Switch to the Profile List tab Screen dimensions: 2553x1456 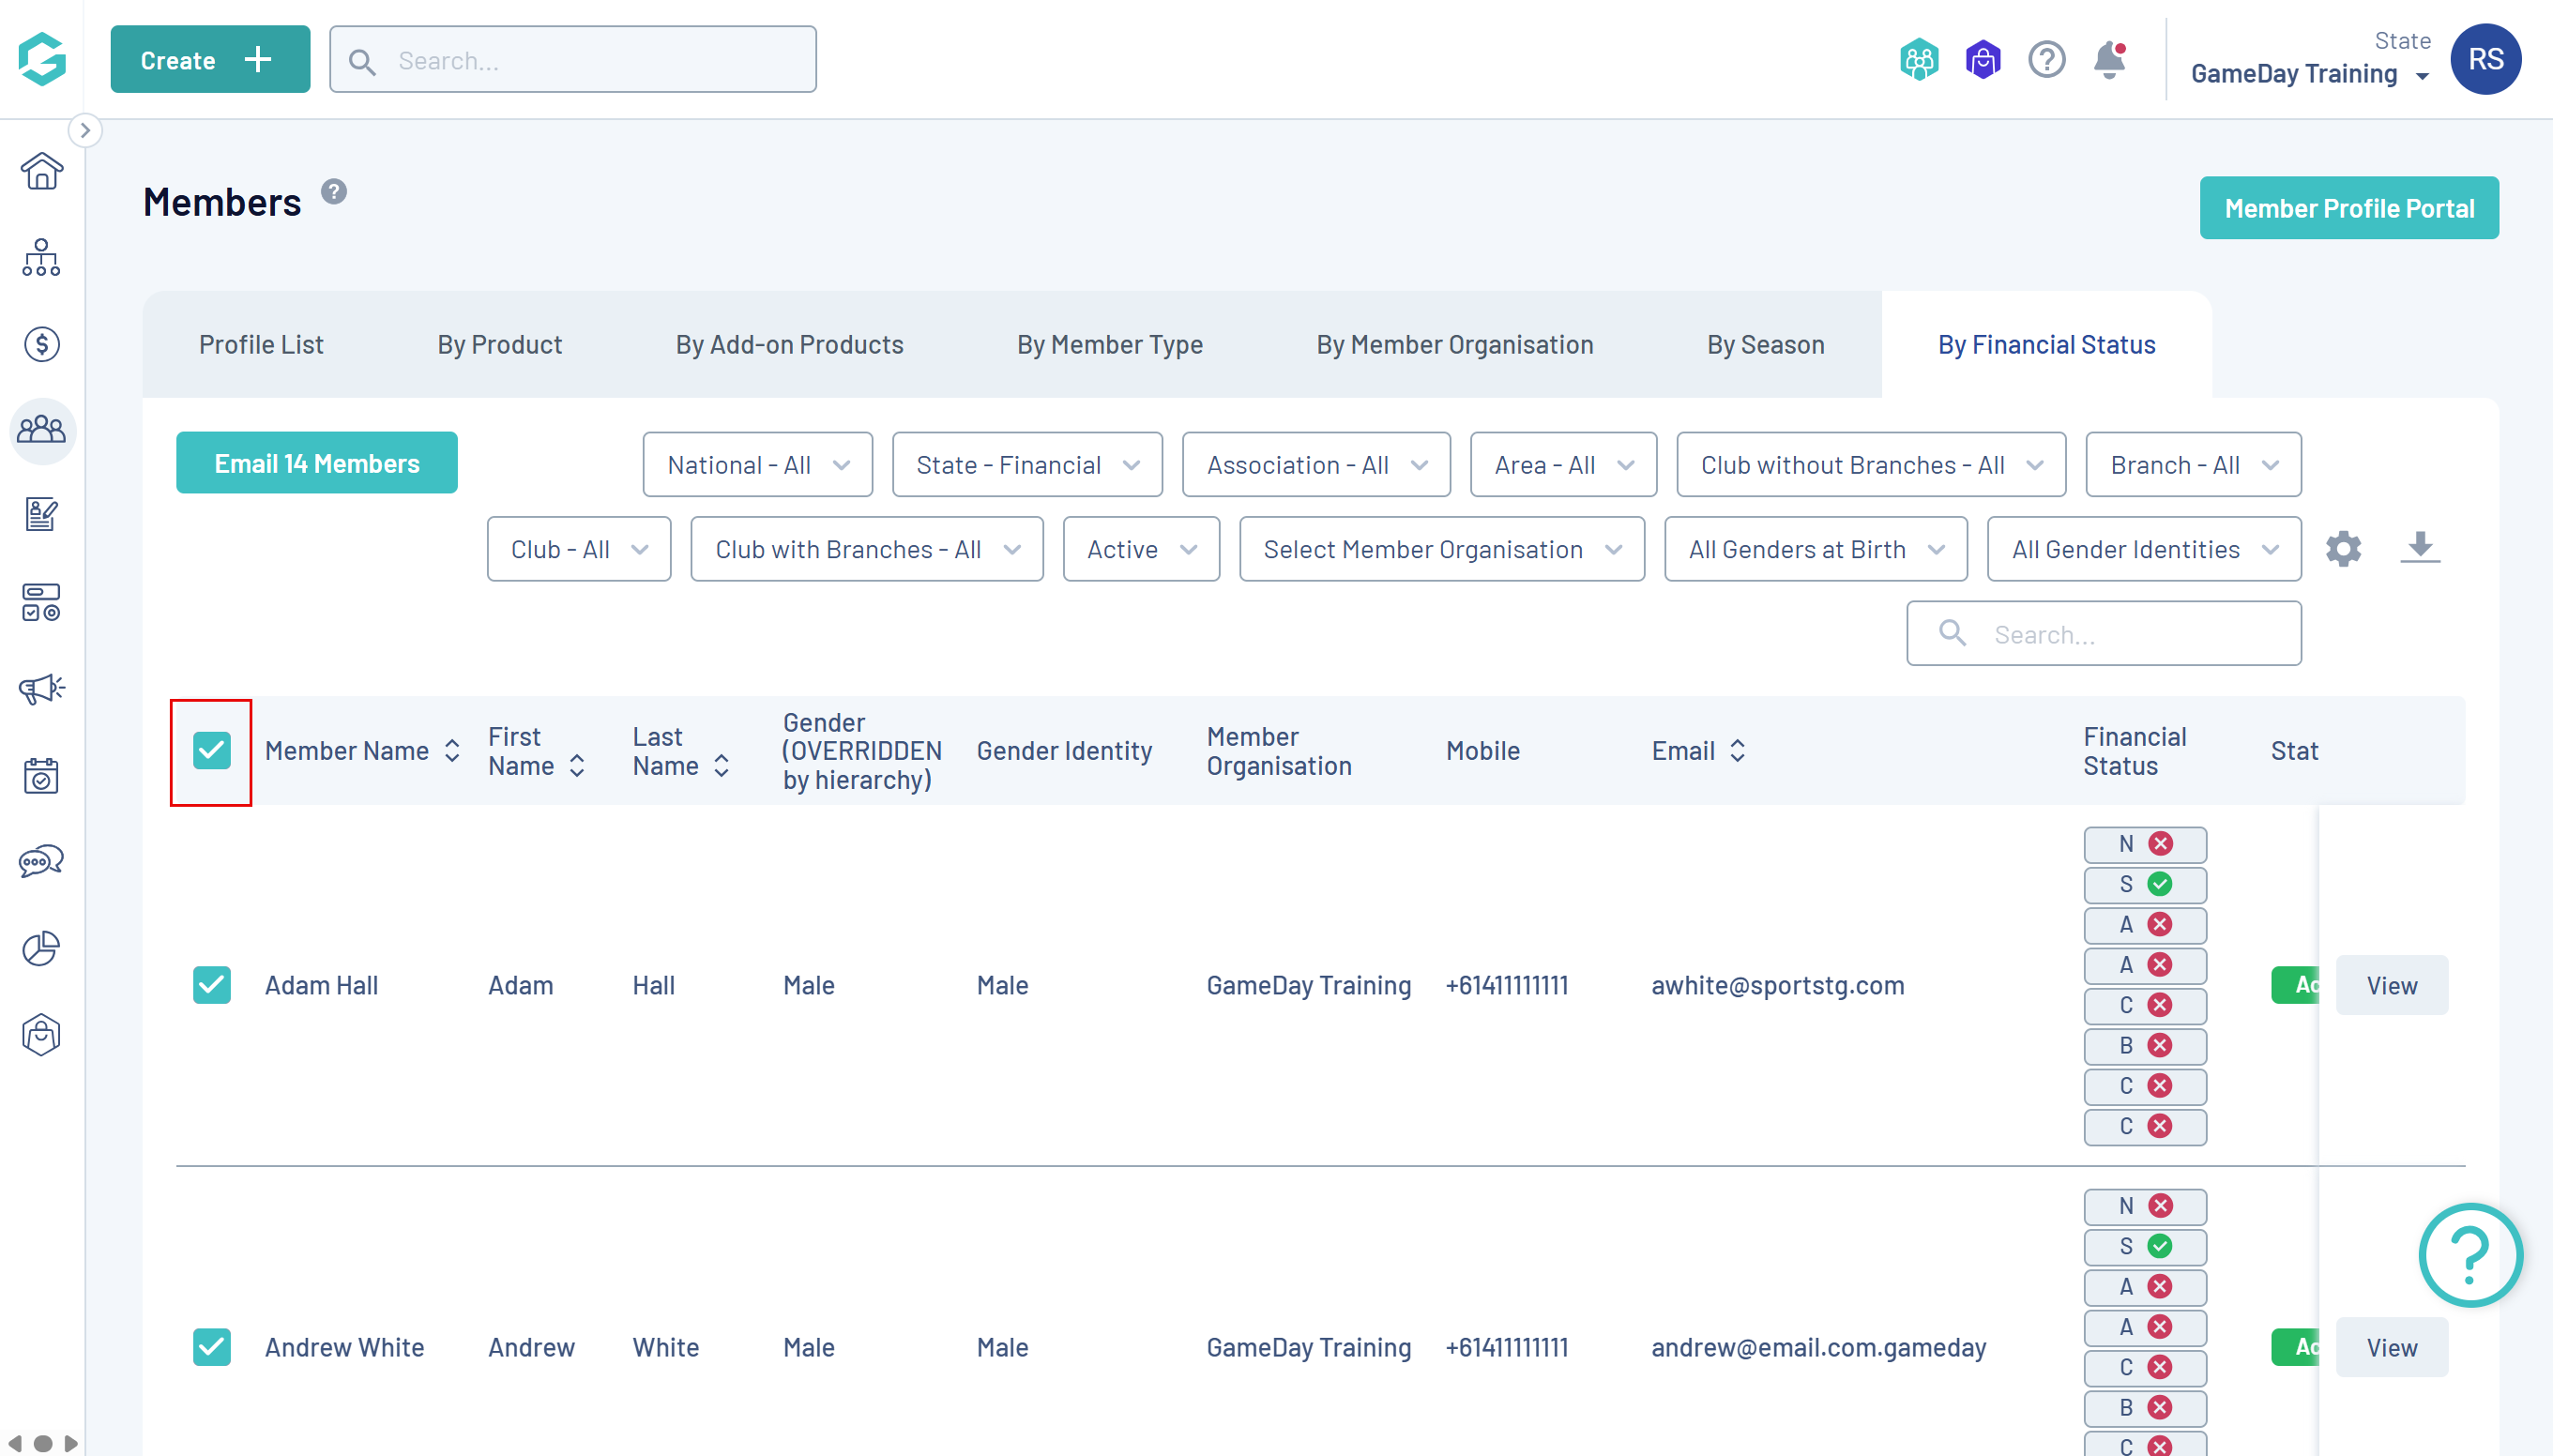click(x=261, y=345)
